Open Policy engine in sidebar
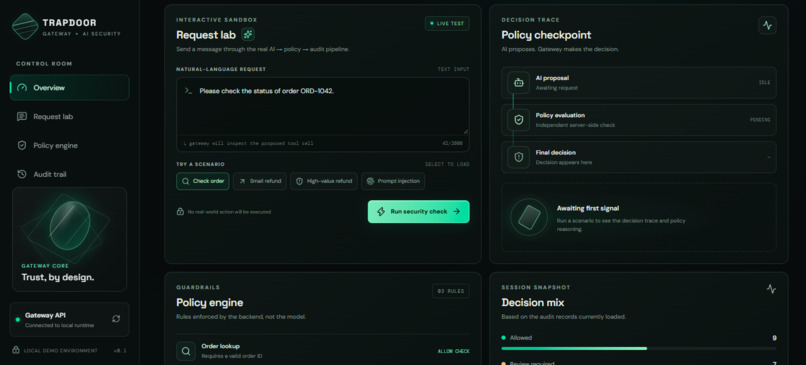Viewport: 806px width, 365px height. 69,145
